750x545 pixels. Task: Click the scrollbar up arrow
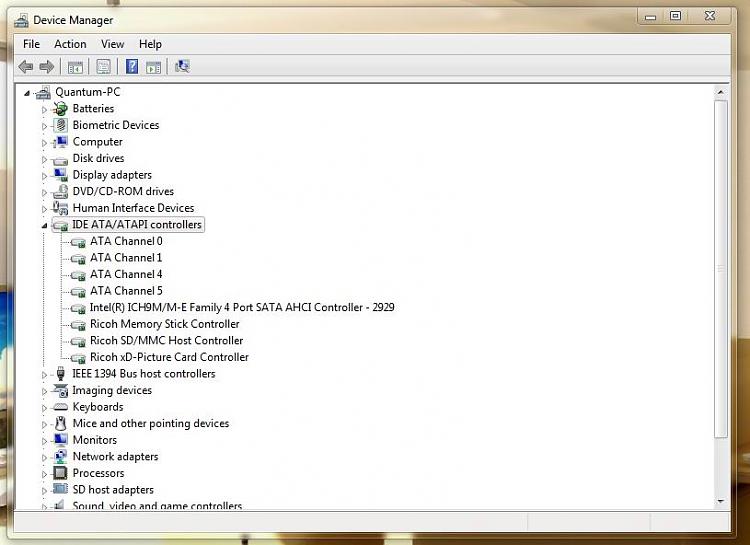721,92
